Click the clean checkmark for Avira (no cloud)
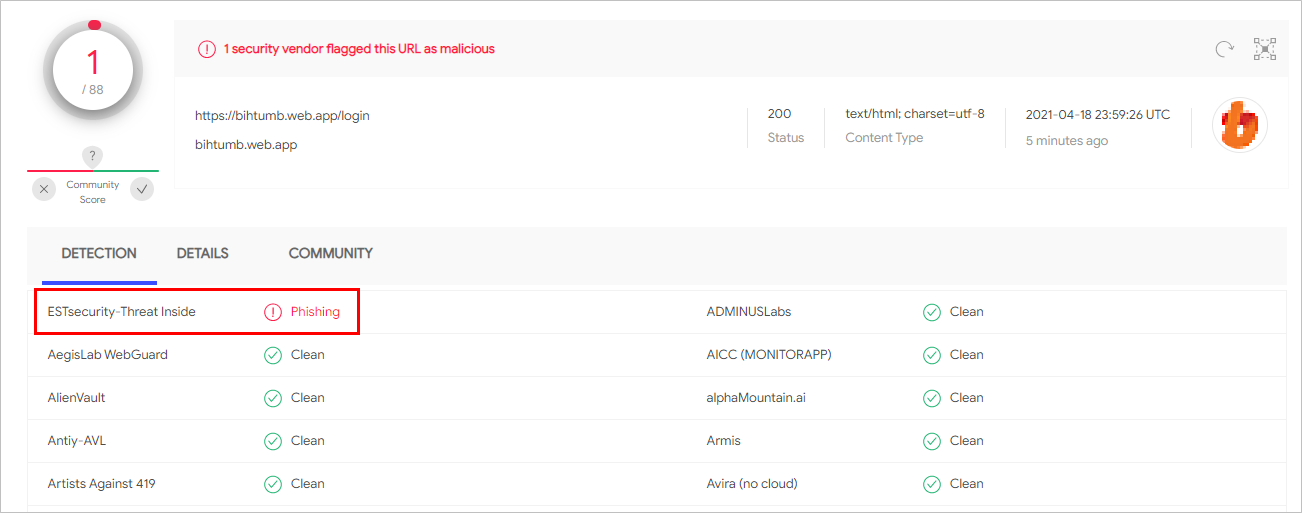The image size is (1302, 513). click(x=932, y=484)
